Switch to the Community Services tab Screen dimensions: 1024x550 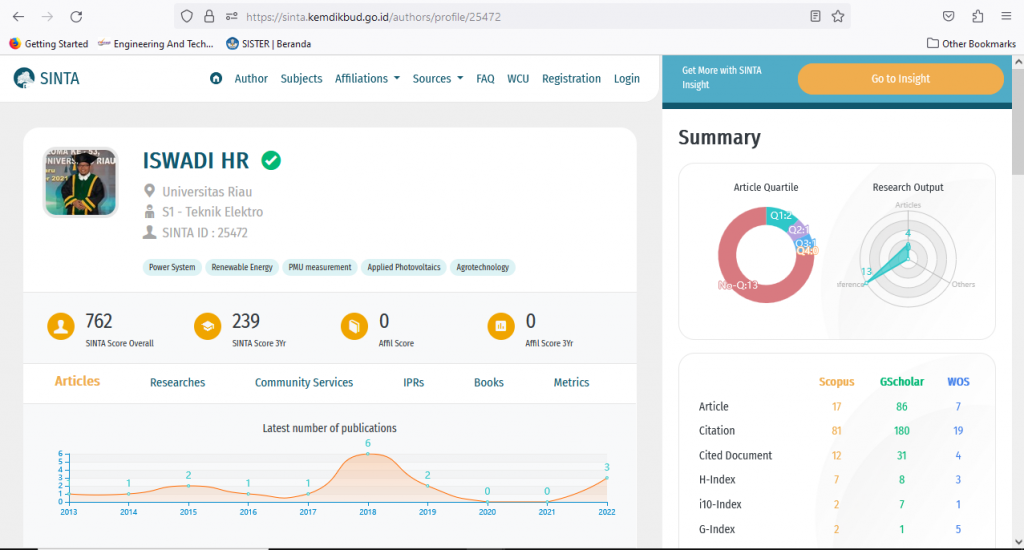click(304, 382)
